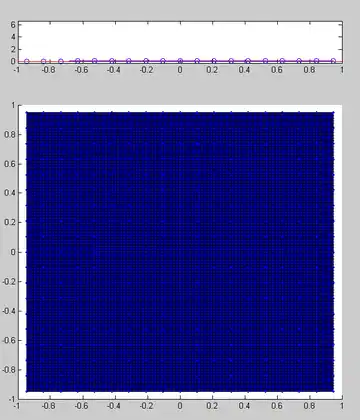The width and height of the screenshot is (360, 420).
Task: Click y-axis label "2" of the line plot
Action: 13,49
